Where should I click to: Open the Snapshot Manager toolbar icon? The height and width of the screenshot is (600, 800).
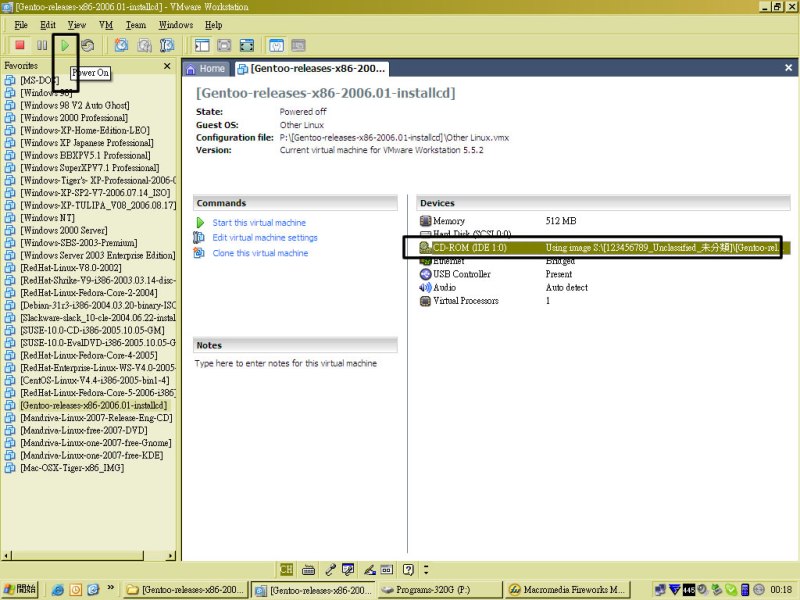pos(167,45)
